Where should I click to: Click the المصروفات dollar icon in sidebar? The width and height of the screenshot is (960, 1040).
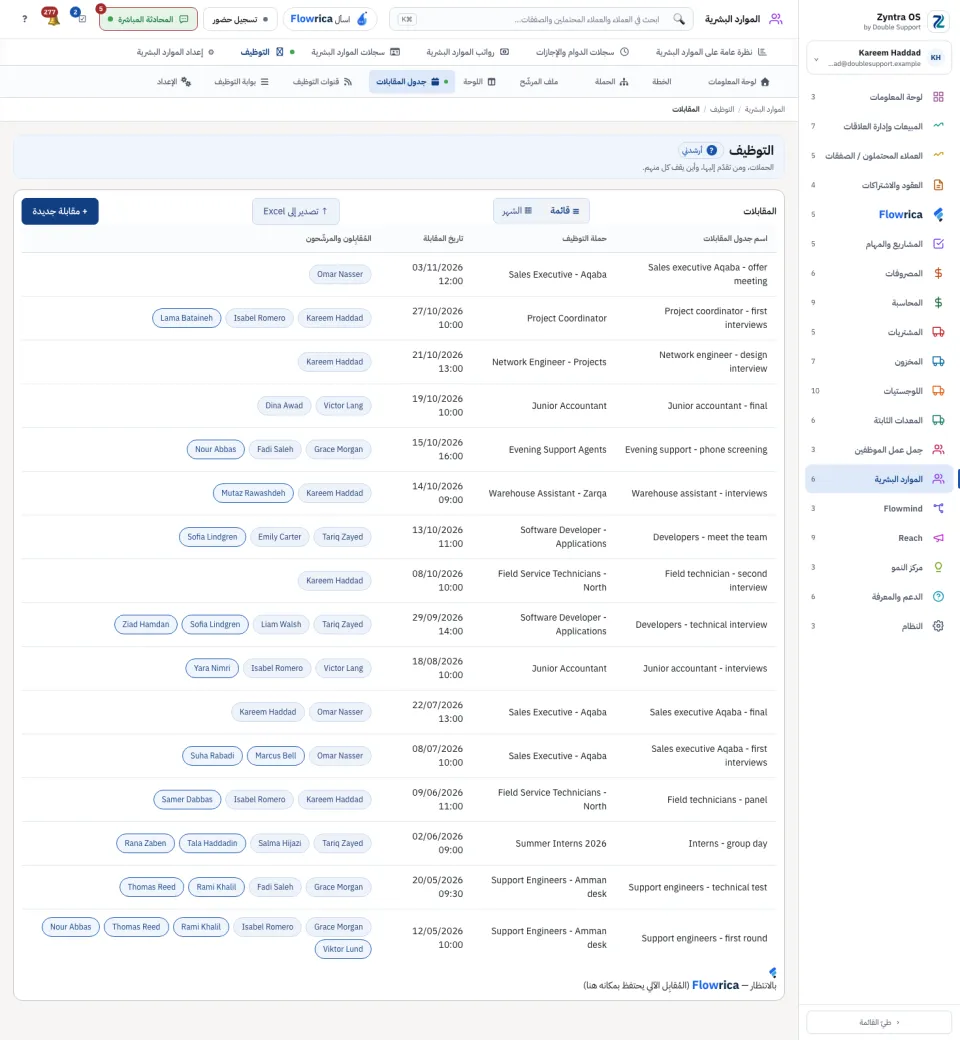coord(938,273)
